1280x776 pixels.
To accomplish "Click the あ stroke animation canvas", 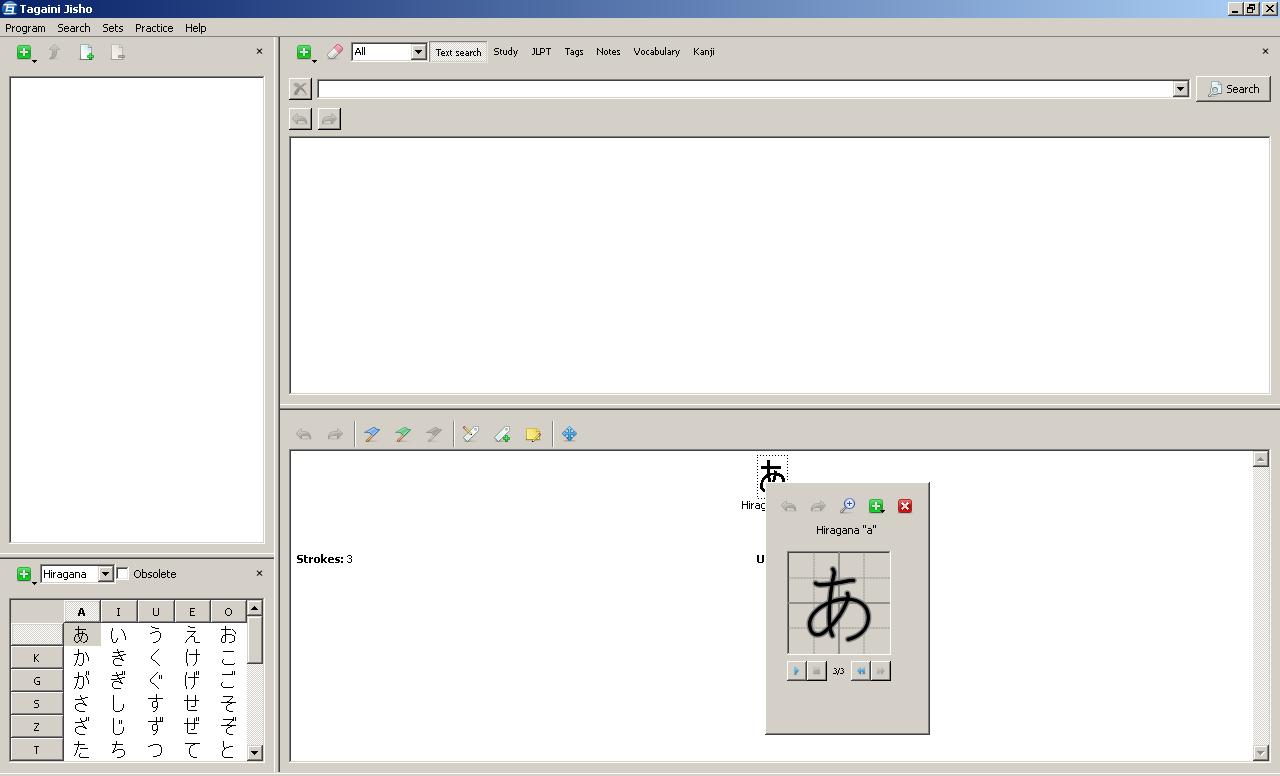I will 839,603.
